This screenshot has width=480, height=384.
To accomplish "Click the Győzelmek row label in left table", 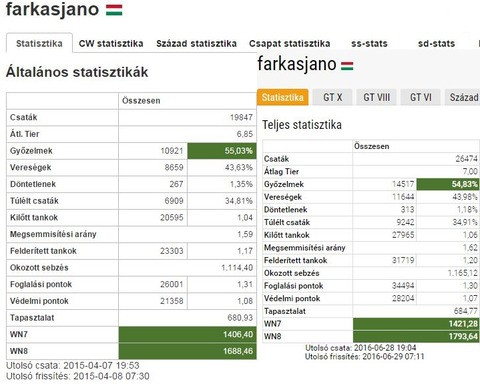I will pyautogui.click(x=31, y=151).
